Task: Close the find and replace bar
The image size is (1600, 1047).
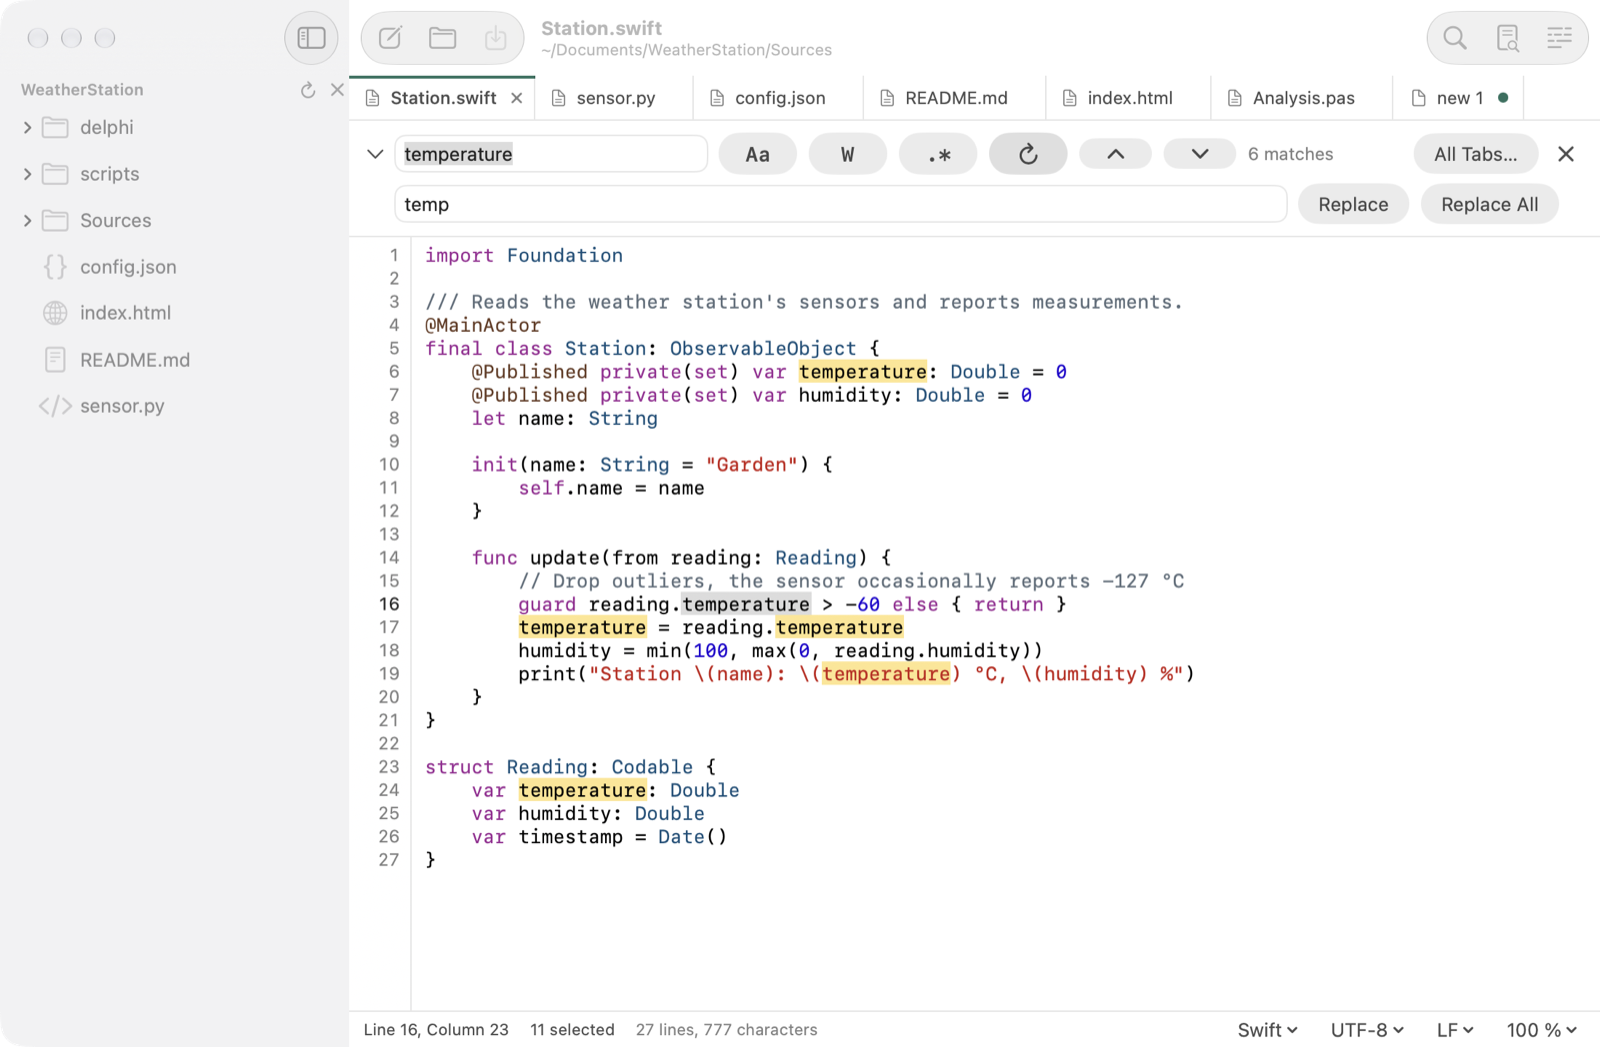Action: point(1566,154)
